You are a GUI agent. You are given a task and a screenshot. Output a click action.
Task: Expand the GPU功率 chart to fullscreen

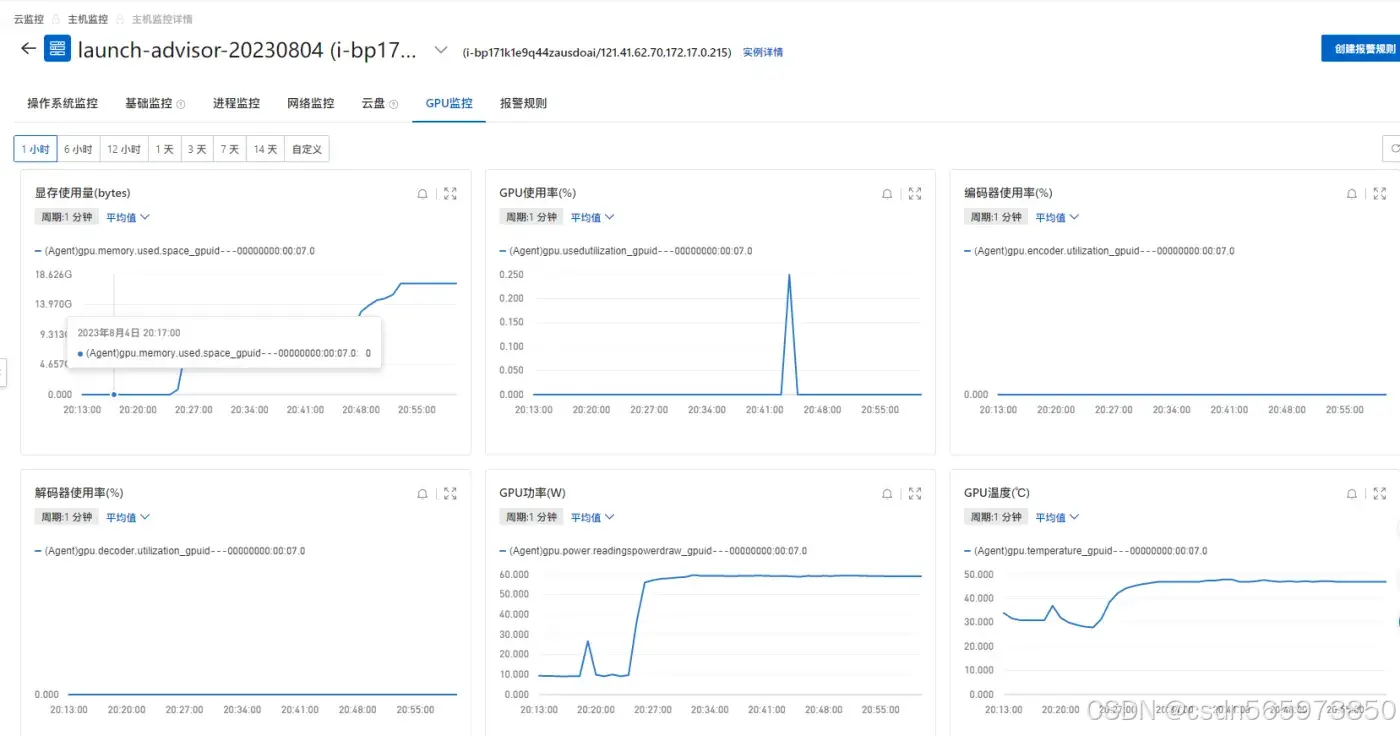click(915, 494)
